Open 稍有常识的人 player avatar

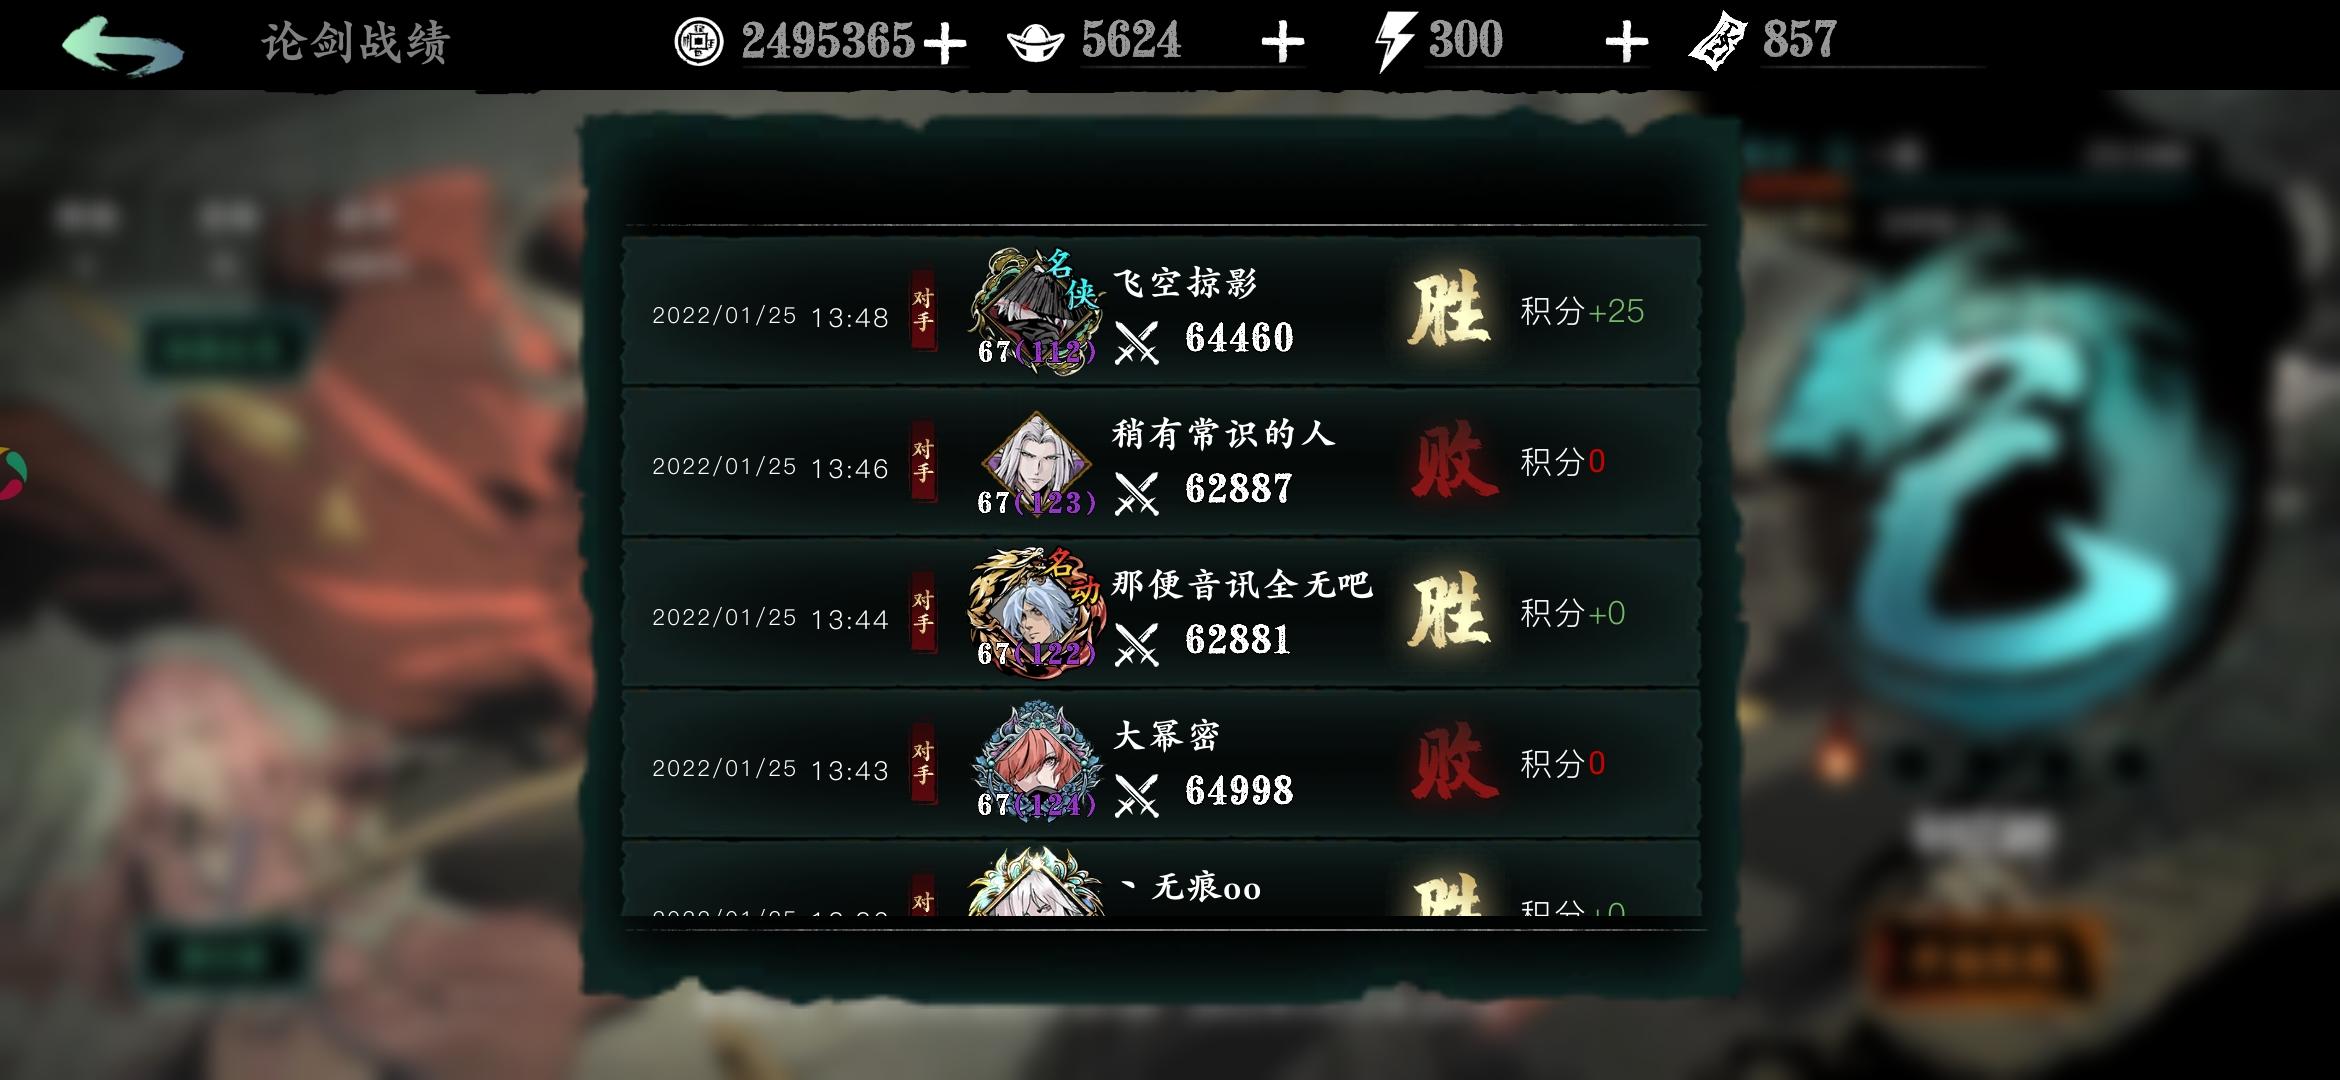coord(1035,462)
